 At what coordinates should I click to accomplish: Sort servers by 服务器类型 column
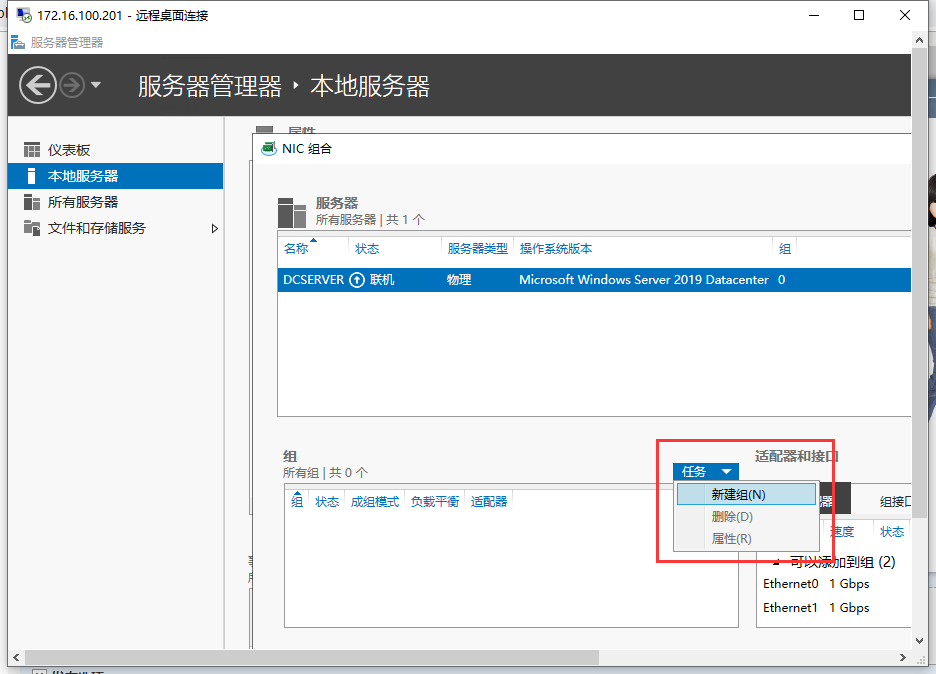[478, 249]
